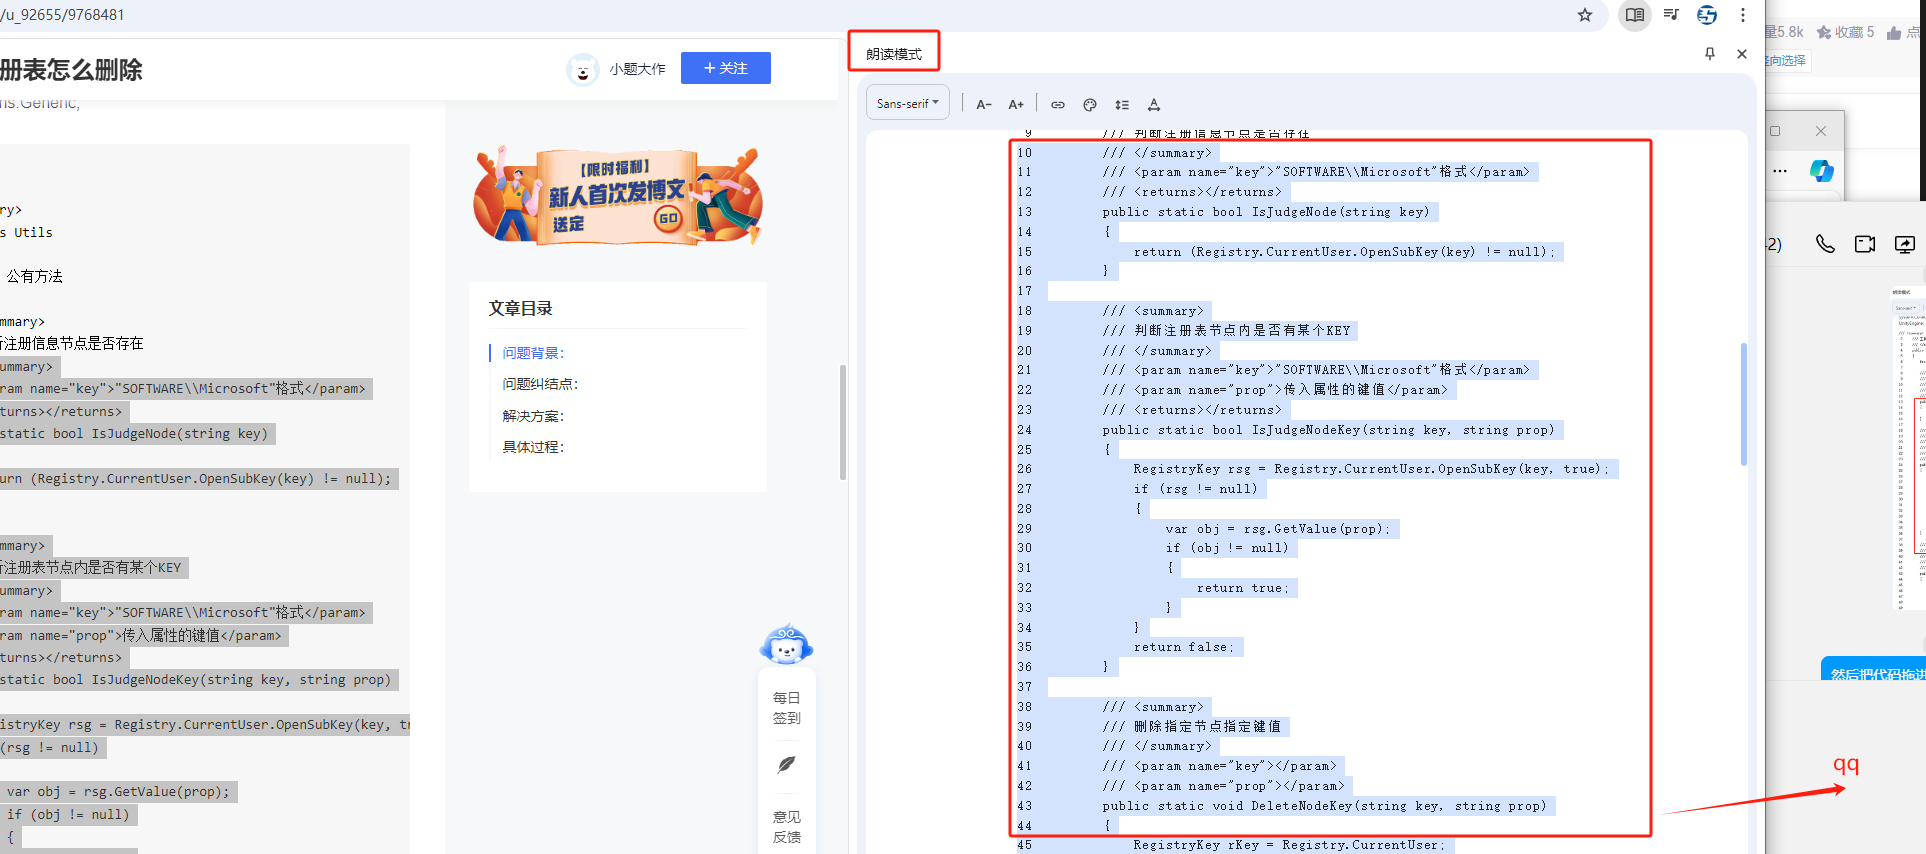Open the media control playlist icon

(x=1671, y=15)
